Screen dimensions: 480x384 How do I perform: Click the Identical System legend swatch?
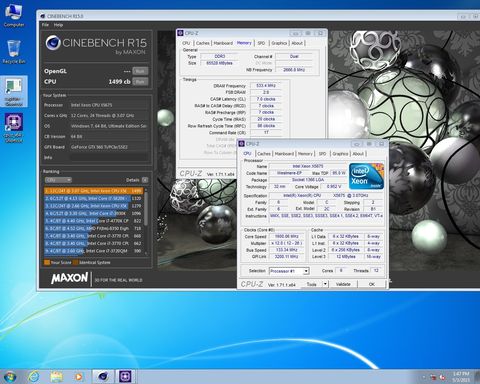75,263
